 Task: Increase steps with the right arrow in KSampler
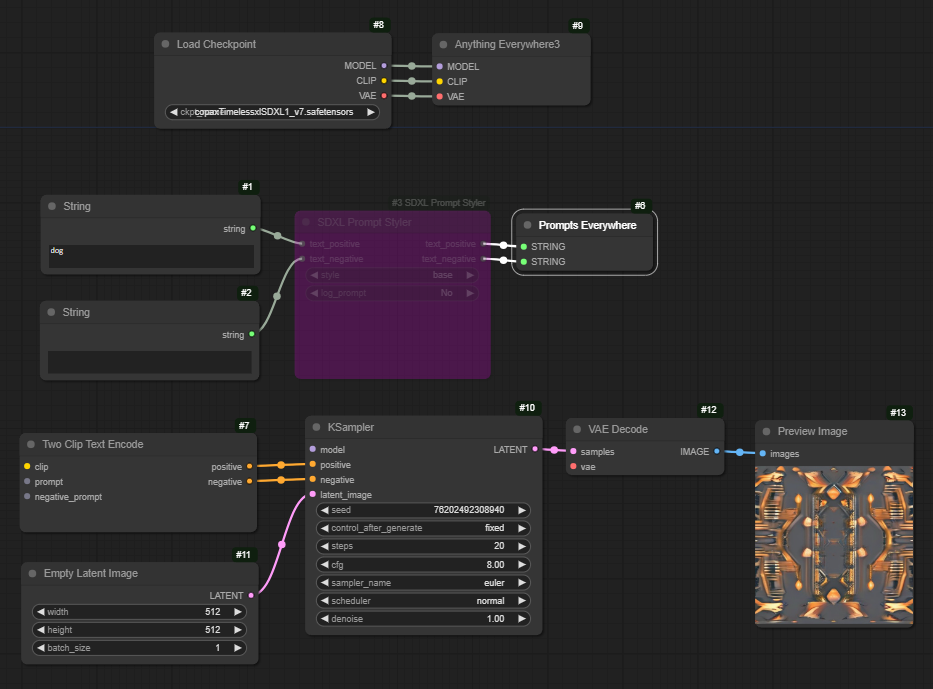(521, 546)
